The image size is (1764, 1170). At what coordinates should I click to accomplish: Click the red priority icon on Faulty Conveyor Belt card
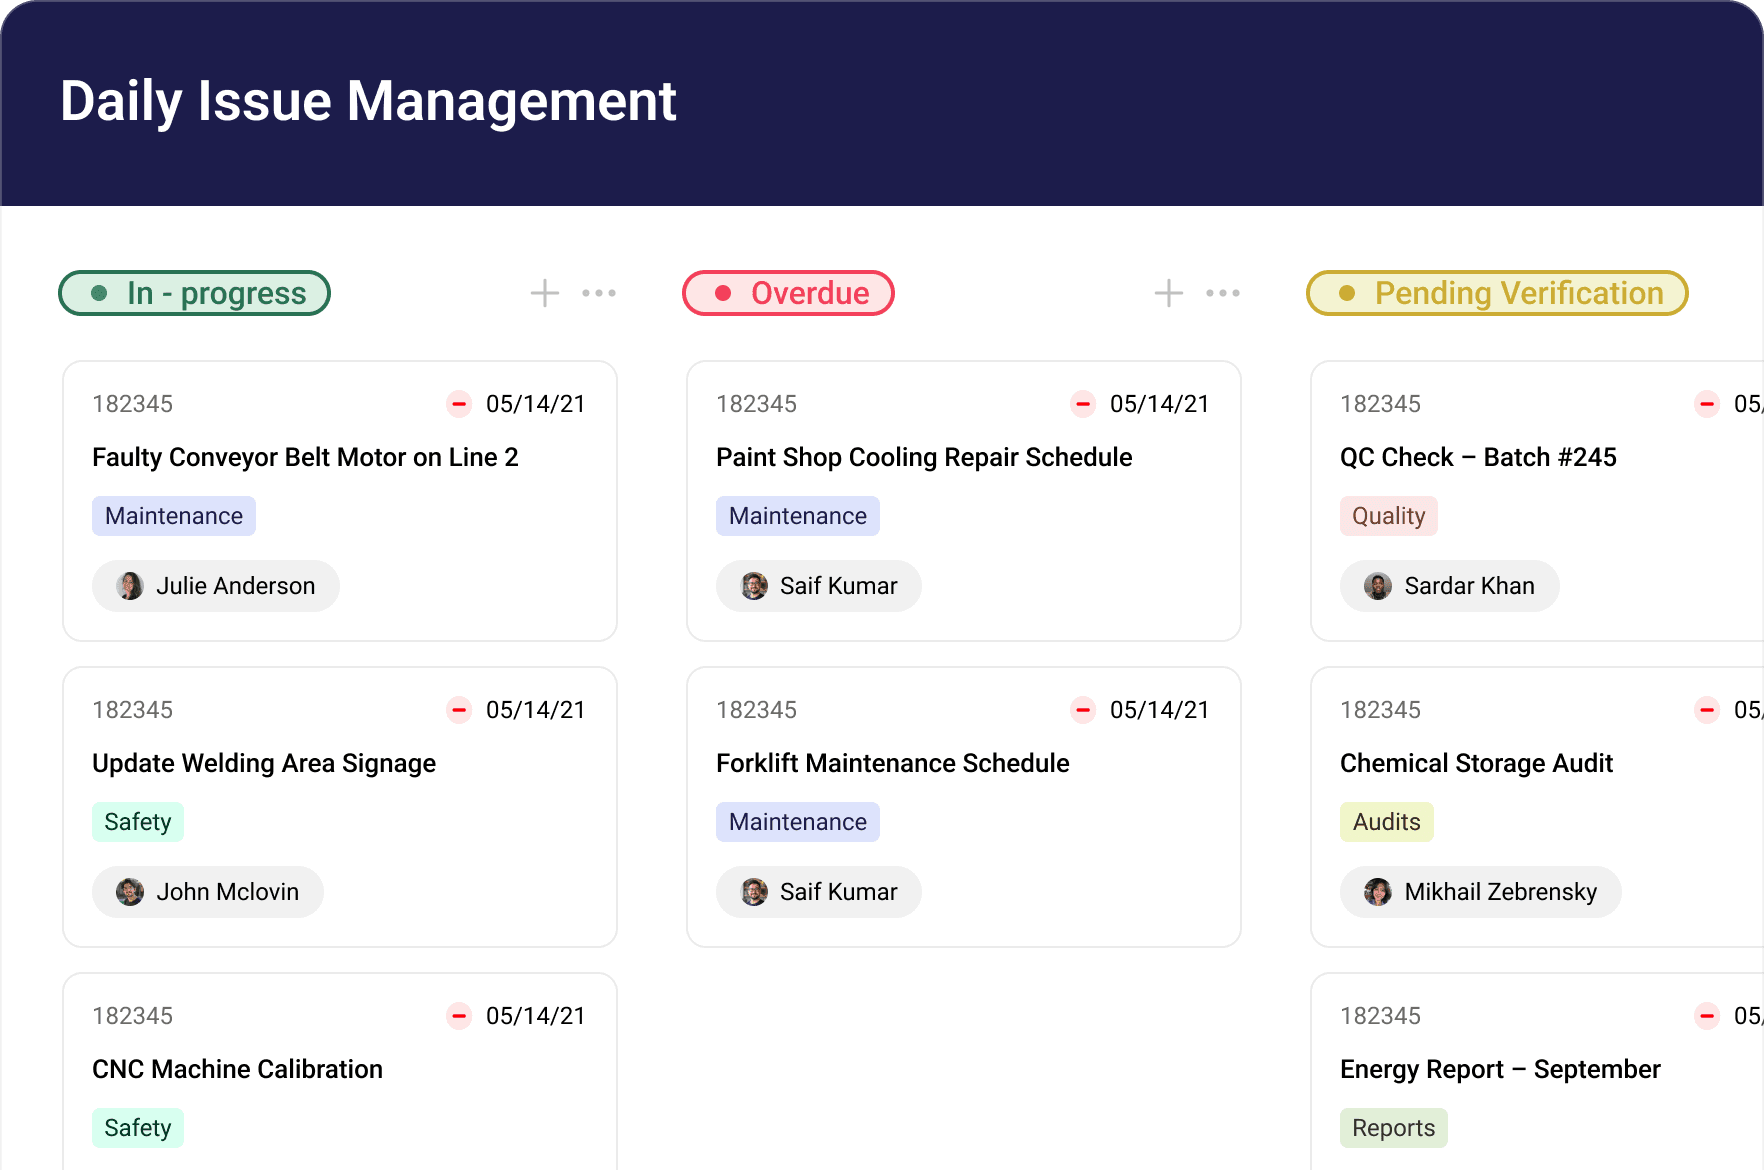pos(458,404)
